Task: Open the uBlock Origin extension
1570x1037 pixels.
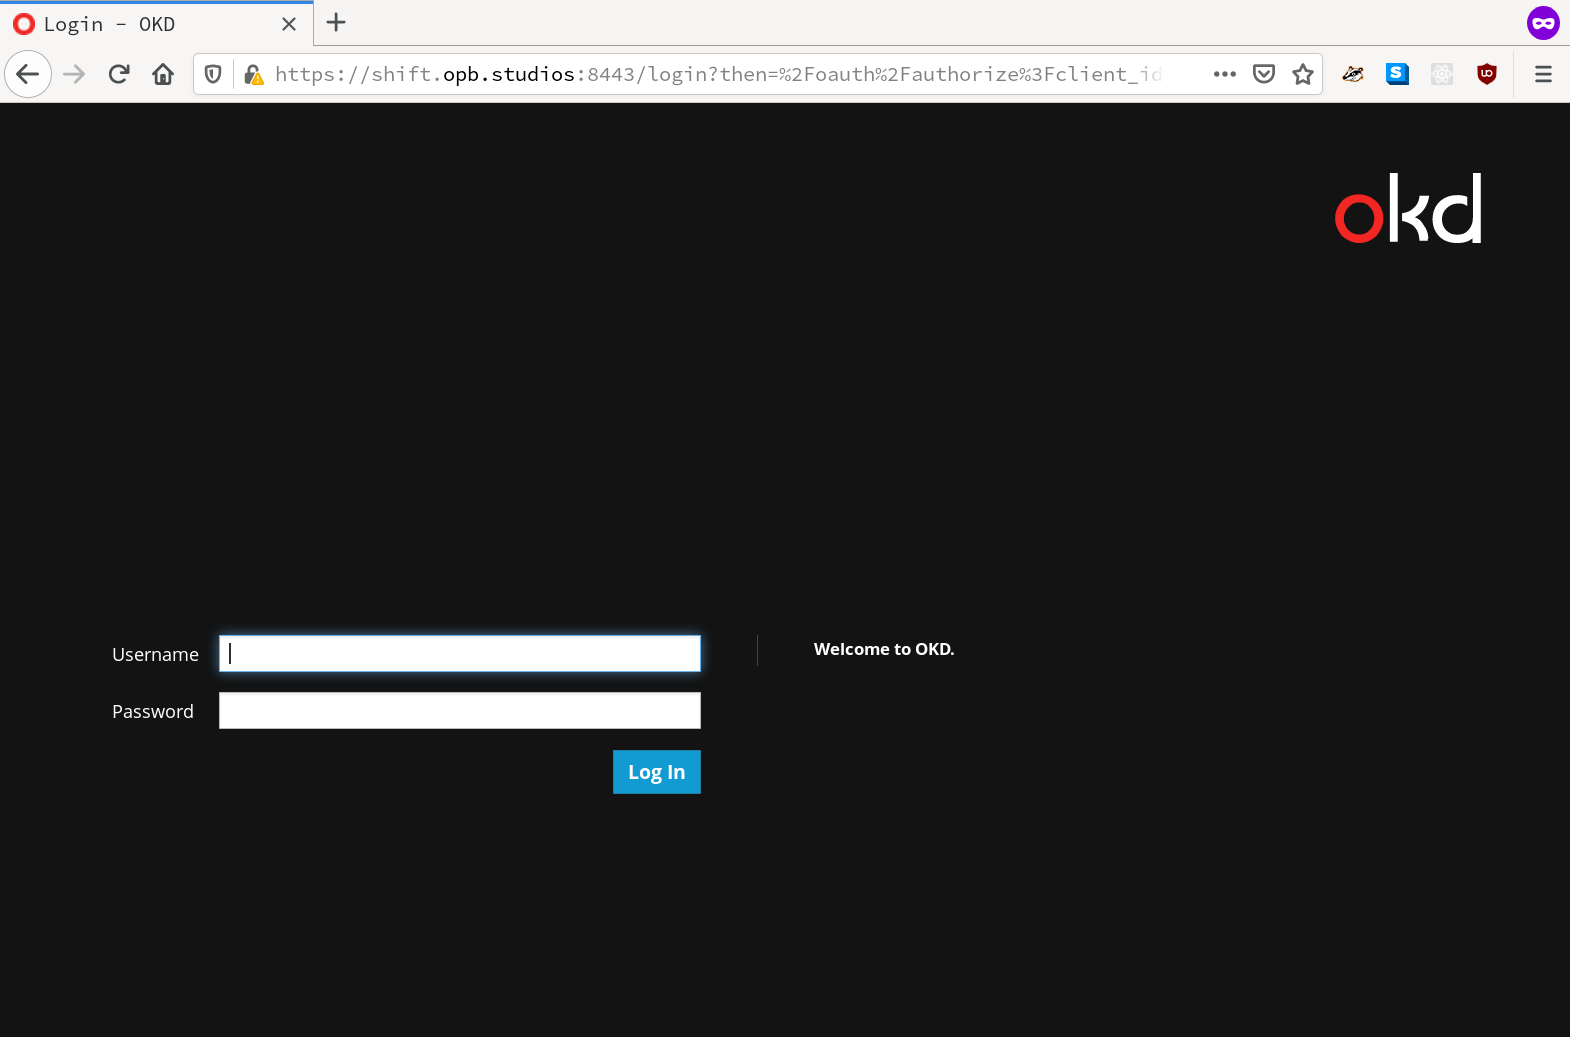Action: (1487, 74)
